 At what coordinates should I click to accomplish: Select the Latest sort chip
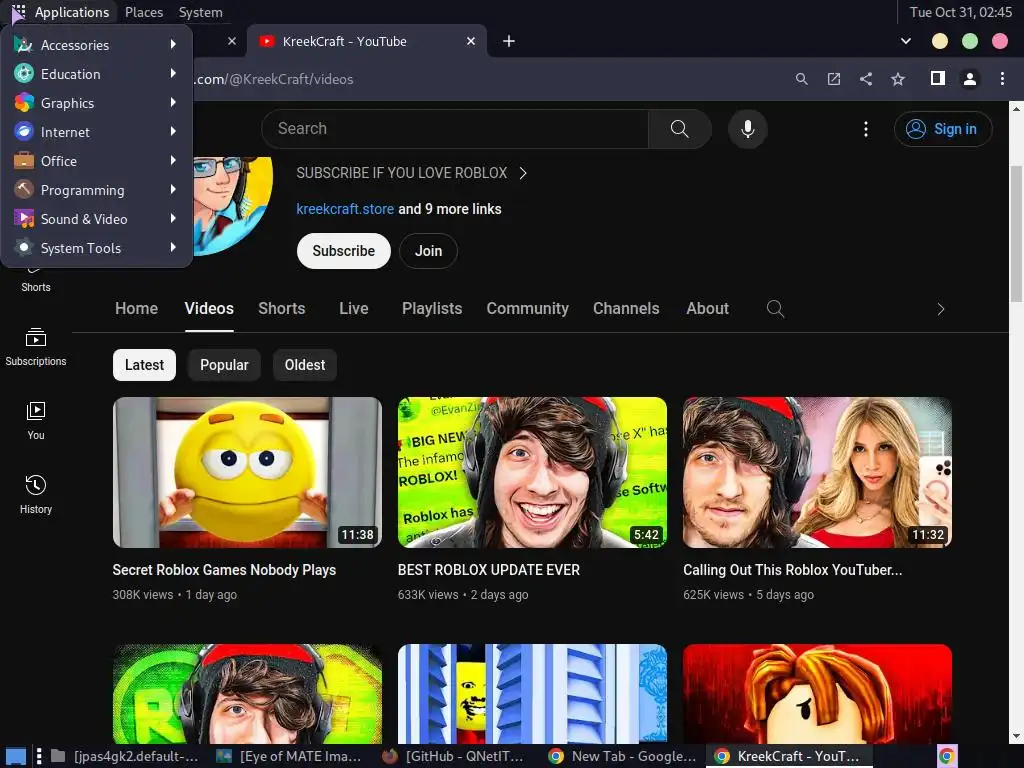pos(144,364)
